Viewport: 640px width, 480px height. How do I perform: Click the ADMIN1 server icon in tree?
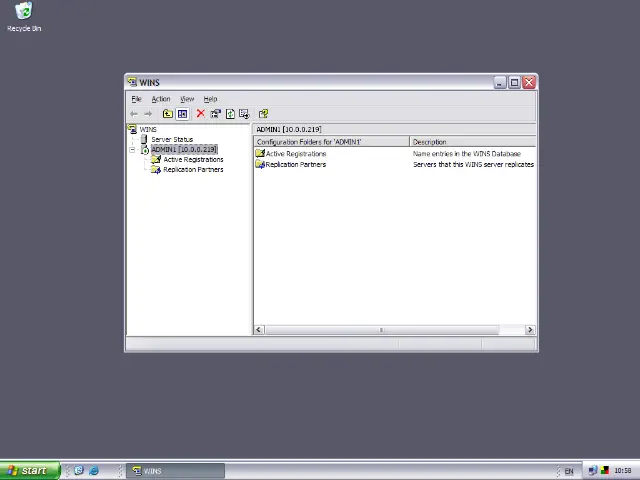(x=145, y=150)
